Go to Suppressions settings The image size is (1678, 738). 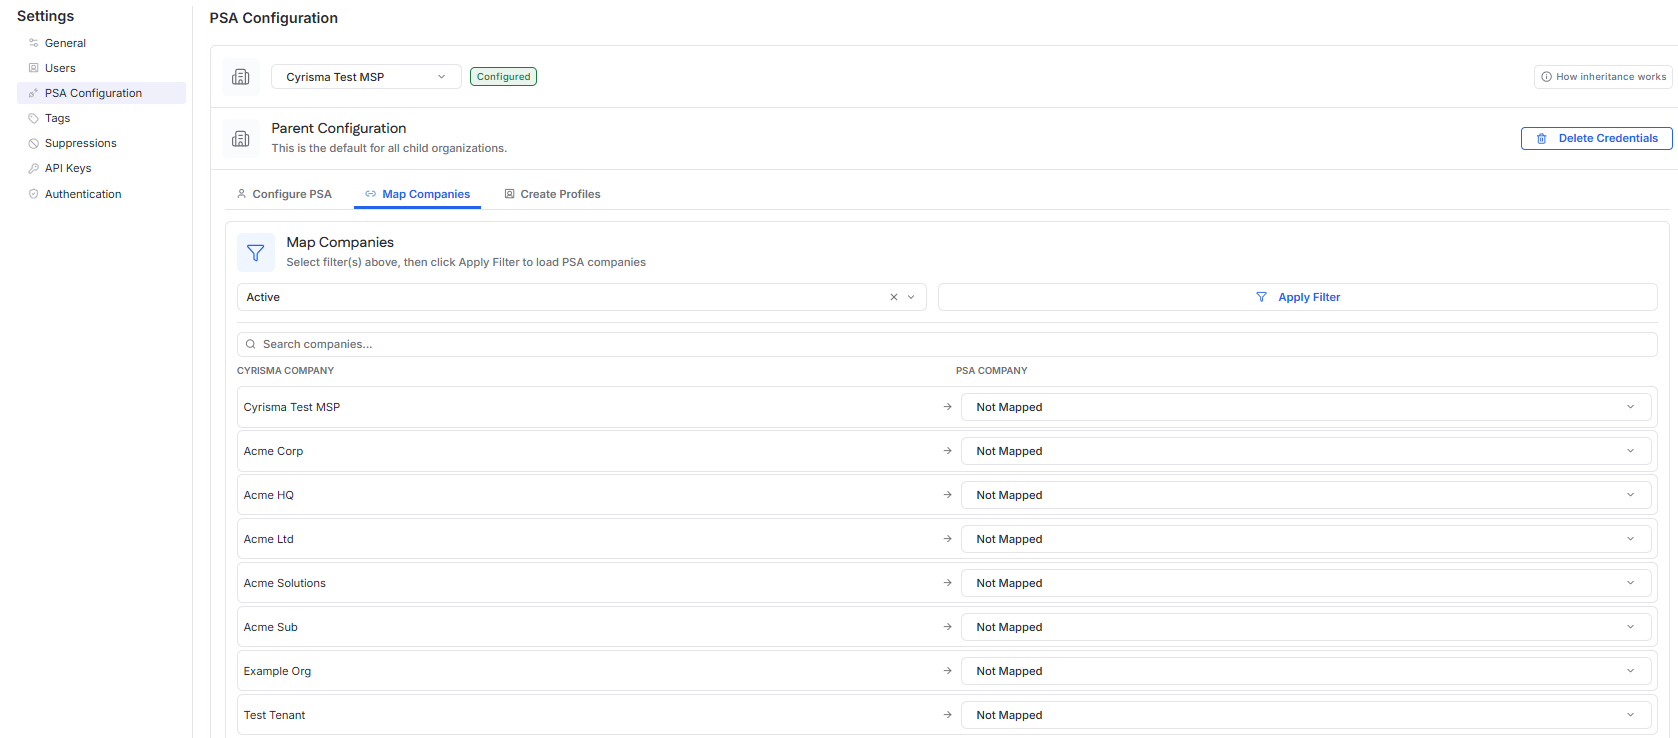coord(101,143)
